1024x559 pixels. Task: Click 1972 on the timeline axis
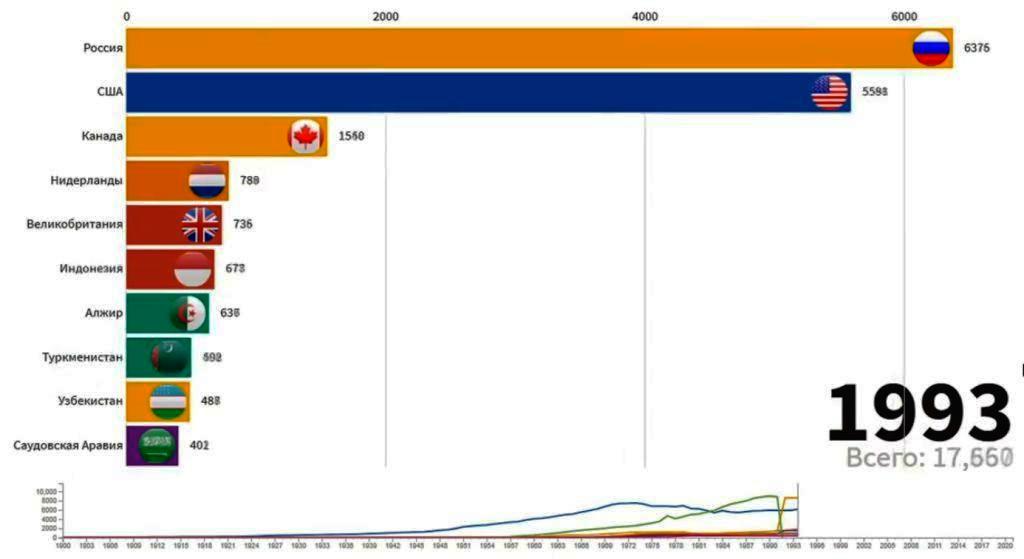click(x=628, y=545)
